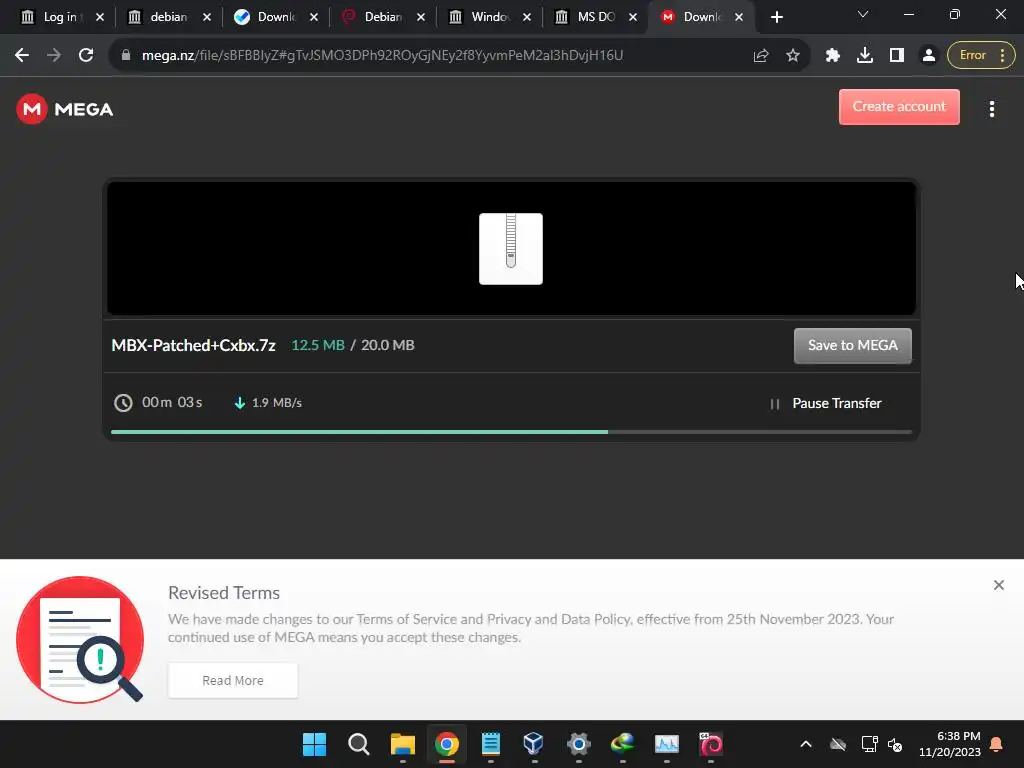Viewport: 1024px width, 768px height.
Task: Go back to the previous page
Action: pos(22,56)
